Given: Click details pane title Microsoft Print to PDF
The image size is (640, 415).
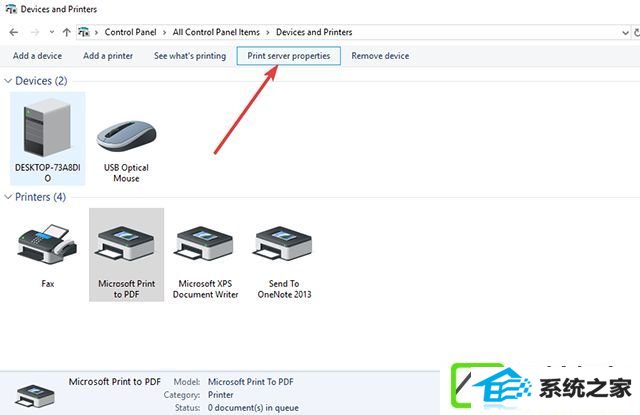Looking at the screenshot, I should click(x=114, y=382).
